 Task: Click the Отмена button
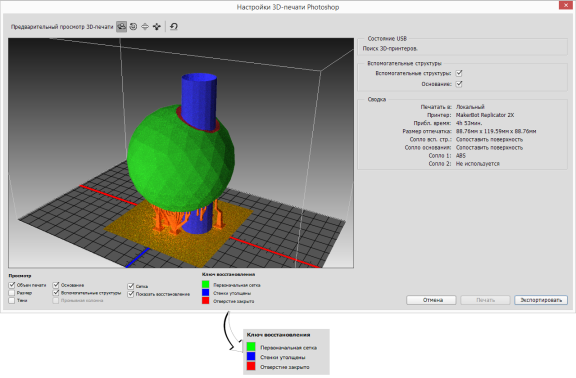(x=431, y=300)
